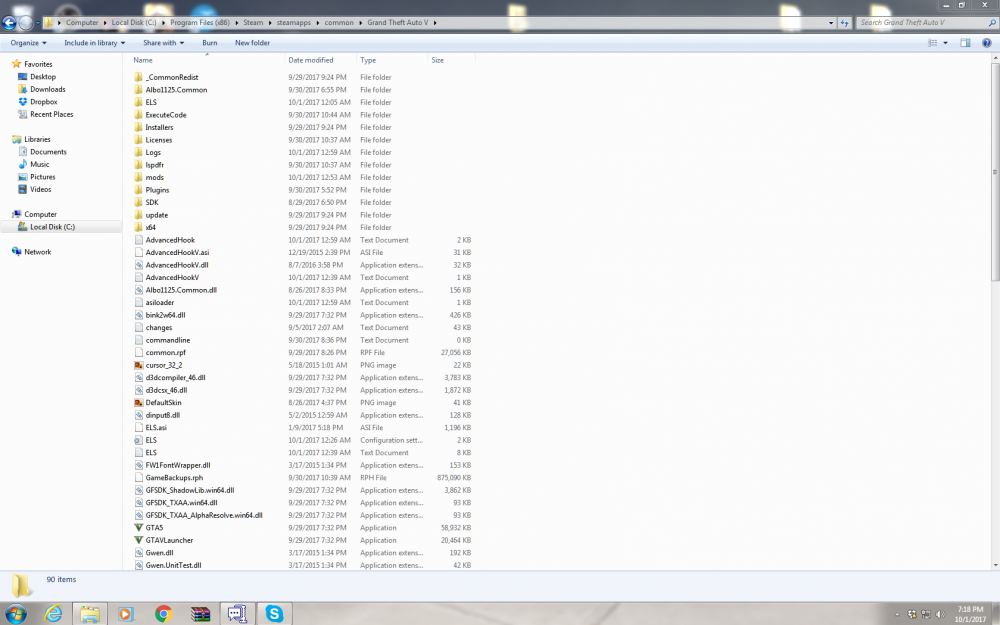Viewport: 1000px width, 625px height.
Task: Select the Plugins folder
Action: 157,190
